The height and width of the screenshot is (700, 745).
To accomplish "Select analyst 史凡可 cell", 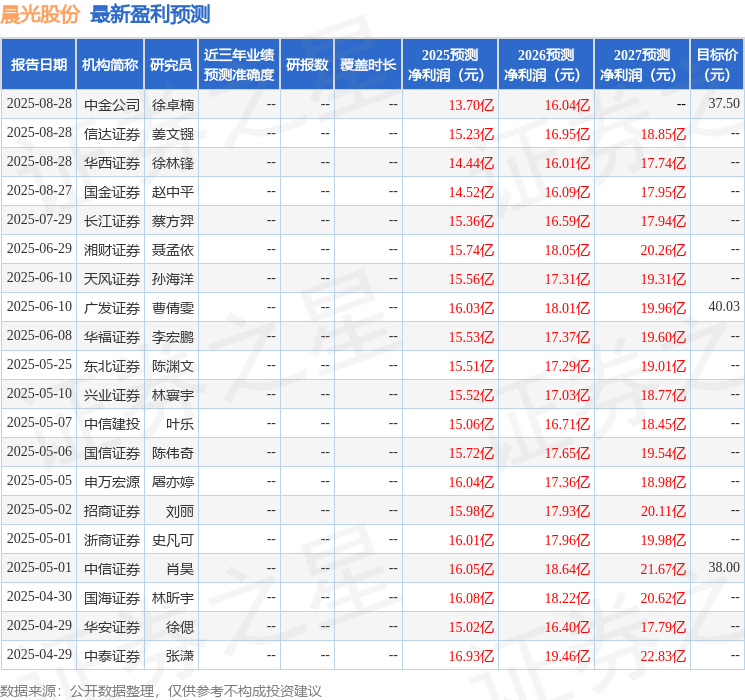I will click(172, 539).
